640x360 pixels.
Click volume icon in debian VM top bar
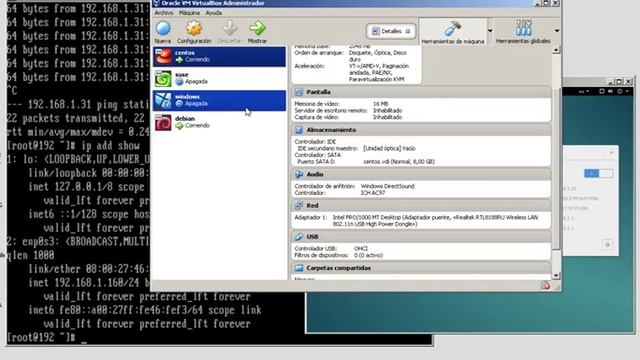[610, 91]
